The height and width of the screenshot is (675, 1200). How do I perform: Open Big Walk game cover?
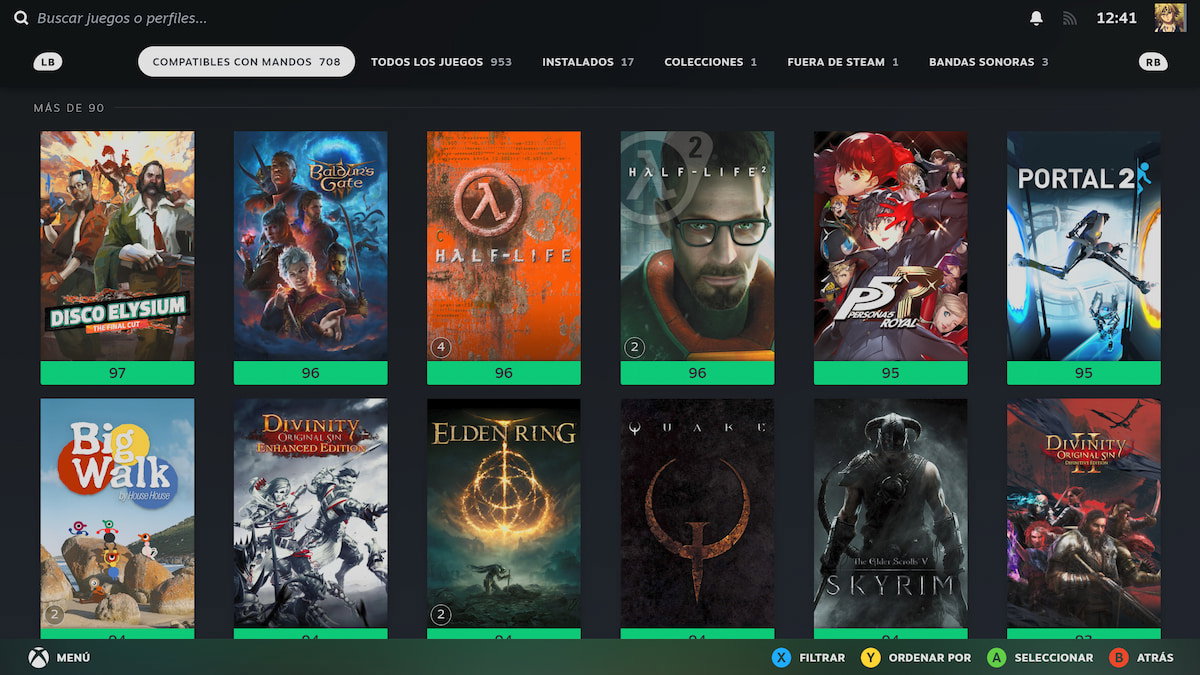click(117, 513)
